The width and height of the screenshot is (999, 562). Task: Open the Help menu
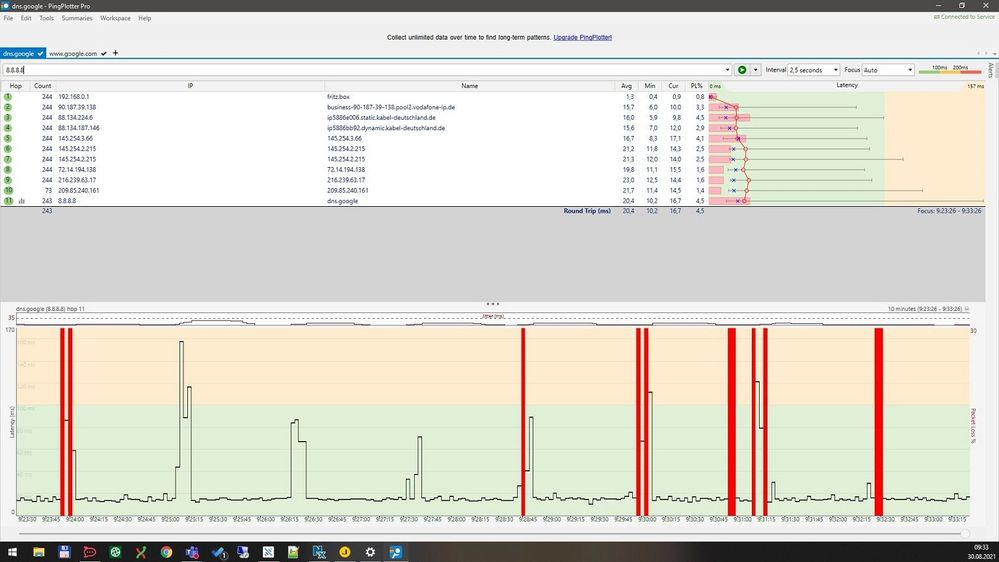point(145,18)
